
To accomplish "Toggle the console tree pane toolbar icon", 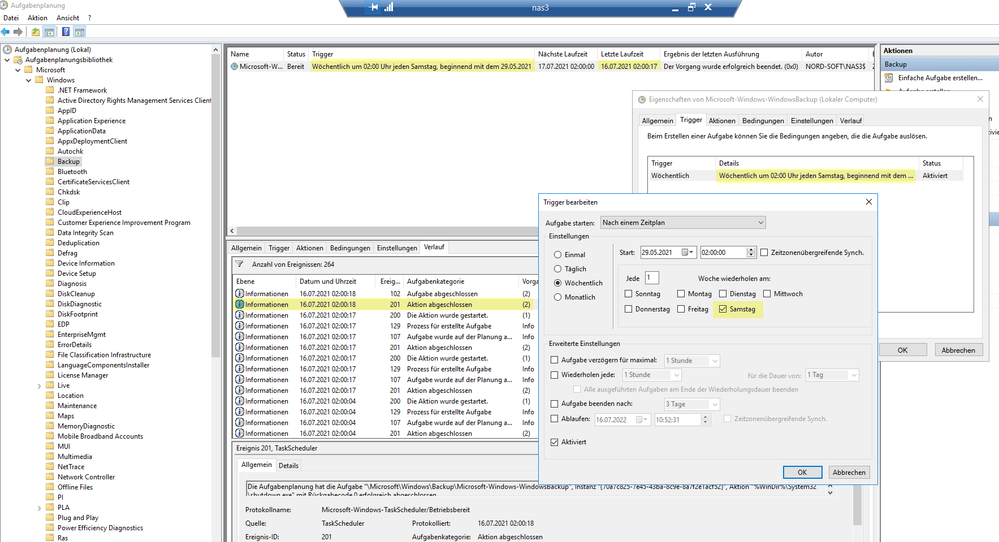I will coord(49,32).
